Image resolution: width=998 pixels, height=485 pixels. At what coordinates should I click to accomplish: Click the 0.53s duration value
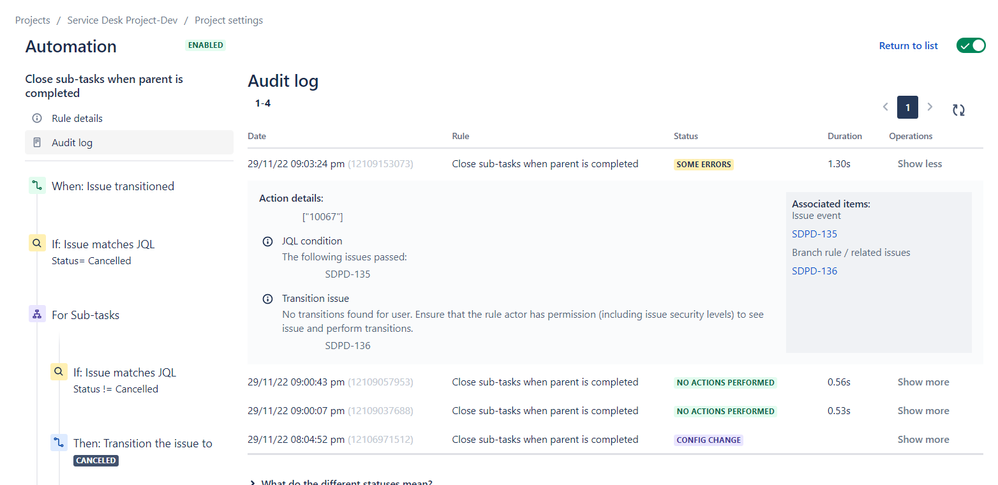tap(839, 411)
